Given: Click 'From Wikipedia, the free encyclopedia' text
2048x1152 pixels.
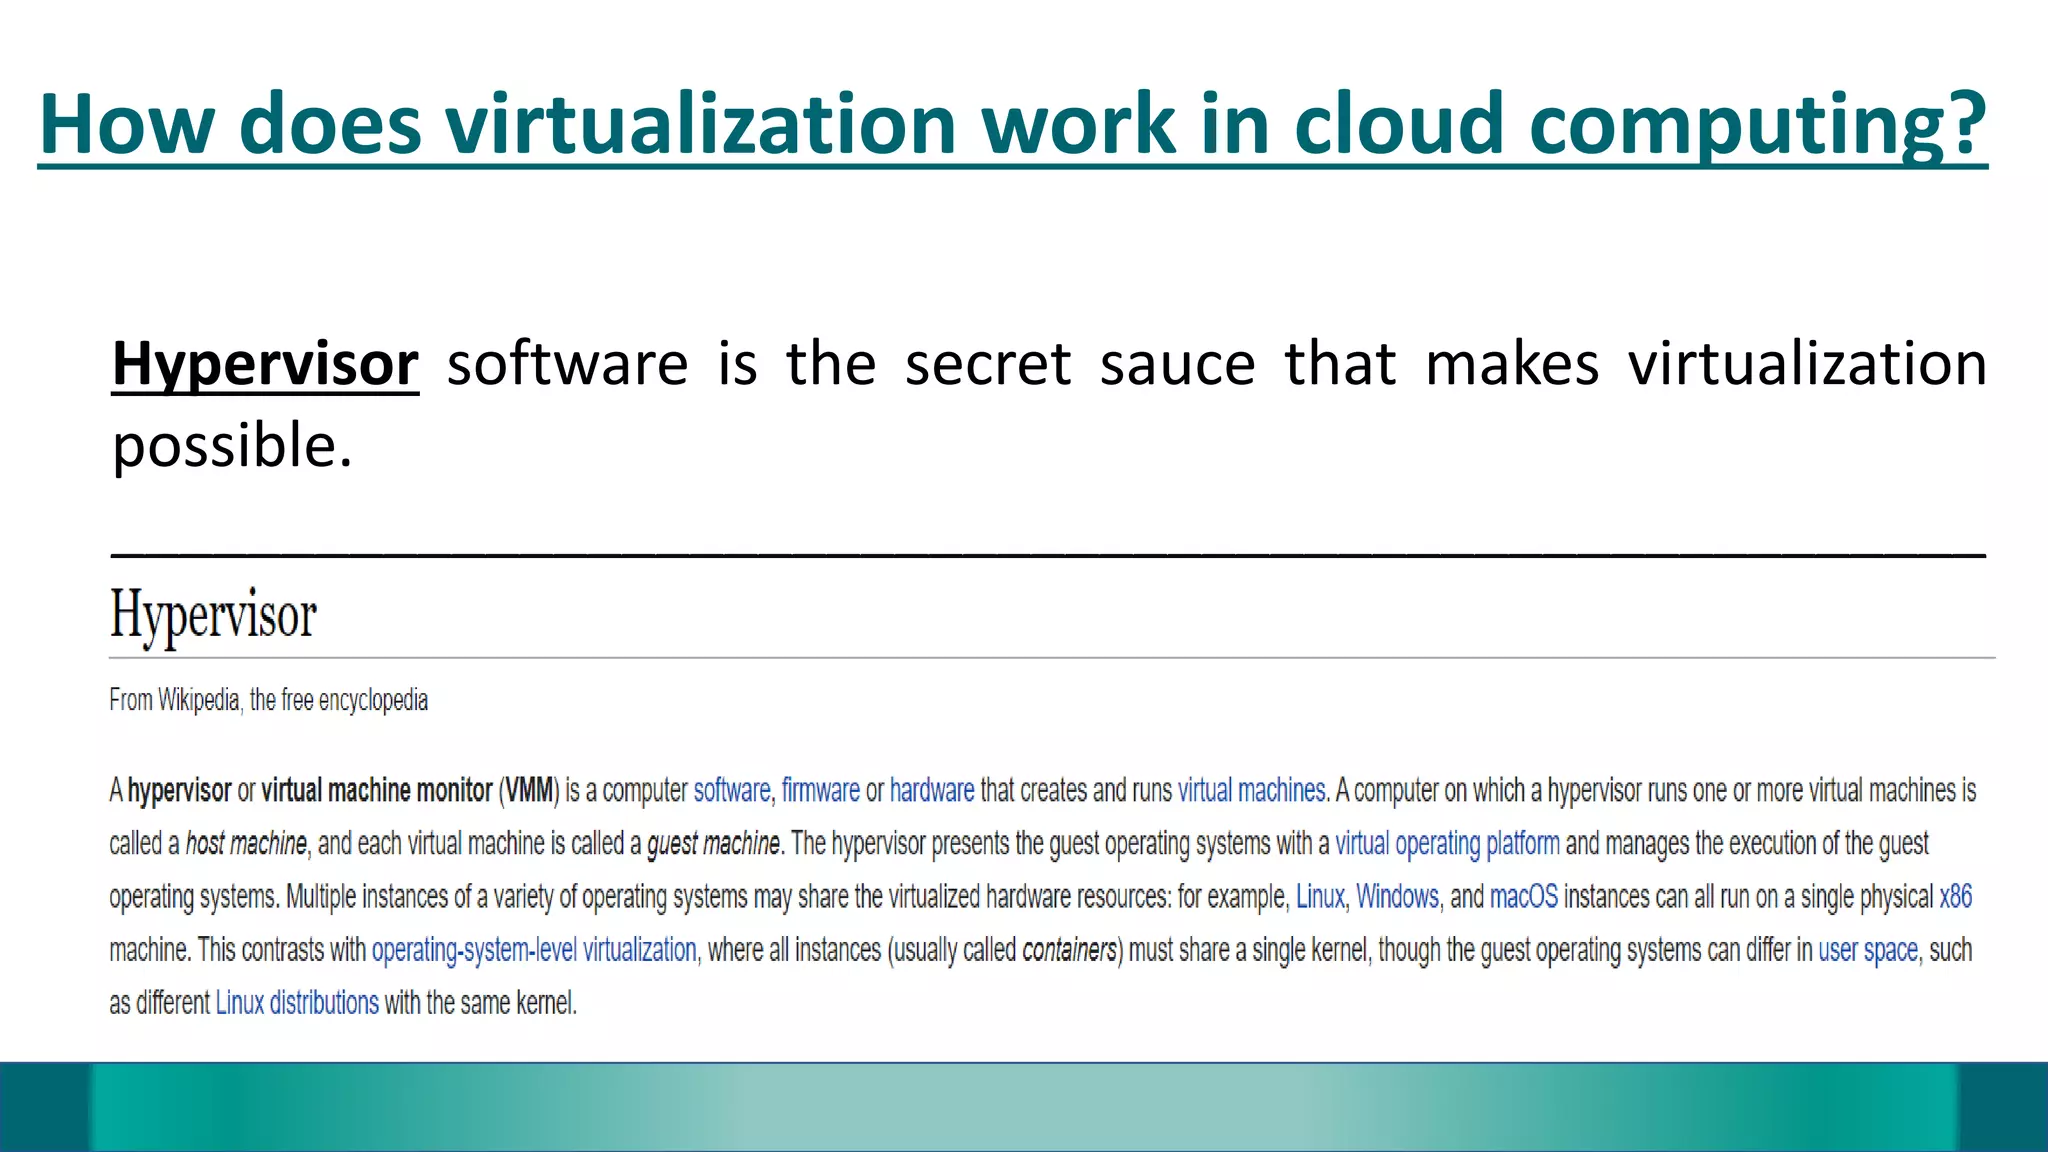Looking at the screenshot, I should coord(268,700).
